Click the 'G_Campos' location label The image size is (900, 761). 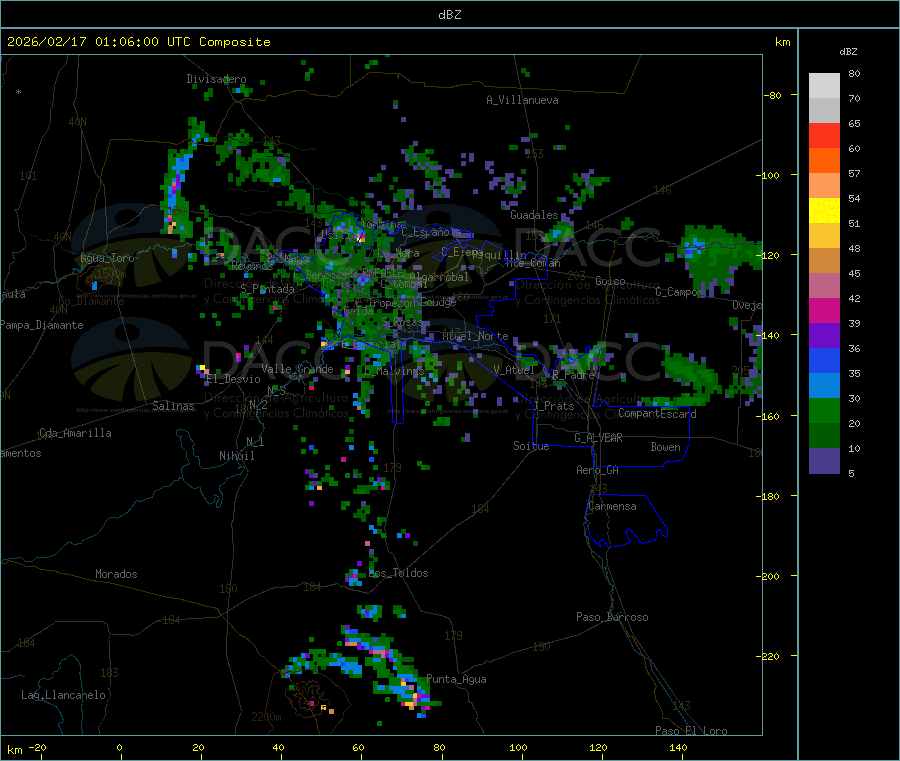click(x=680, y=292)
